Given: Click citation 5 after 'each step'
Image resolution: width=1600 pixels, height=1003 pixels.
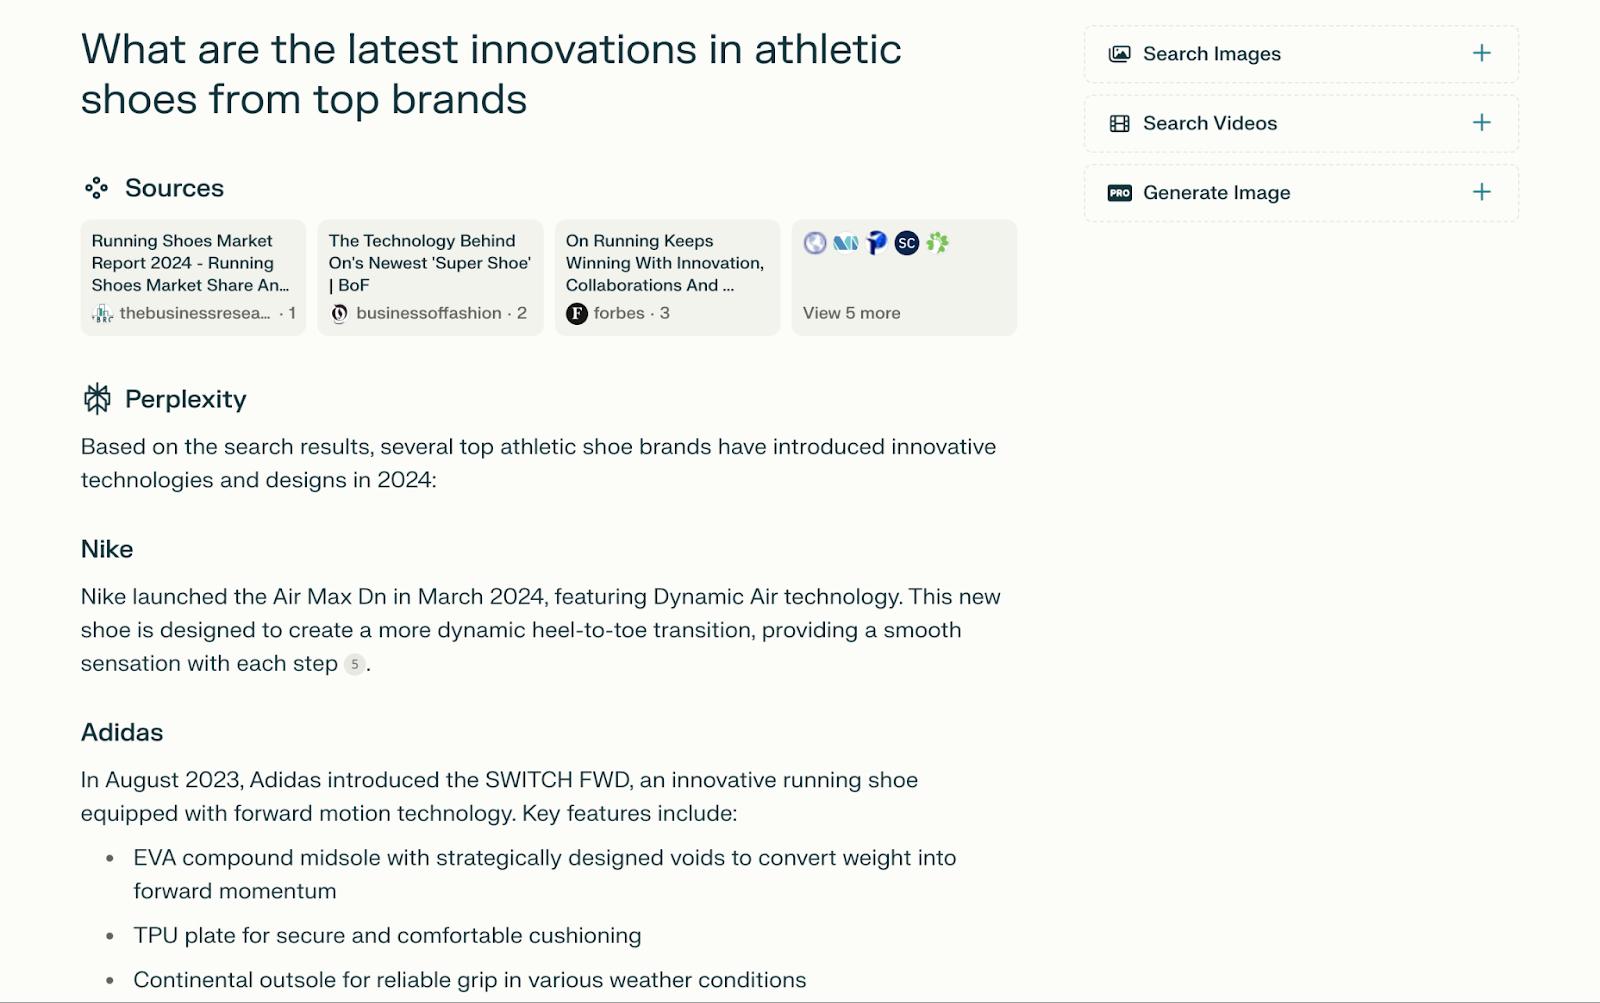Looking at the screenshot, I should [354, 664].
